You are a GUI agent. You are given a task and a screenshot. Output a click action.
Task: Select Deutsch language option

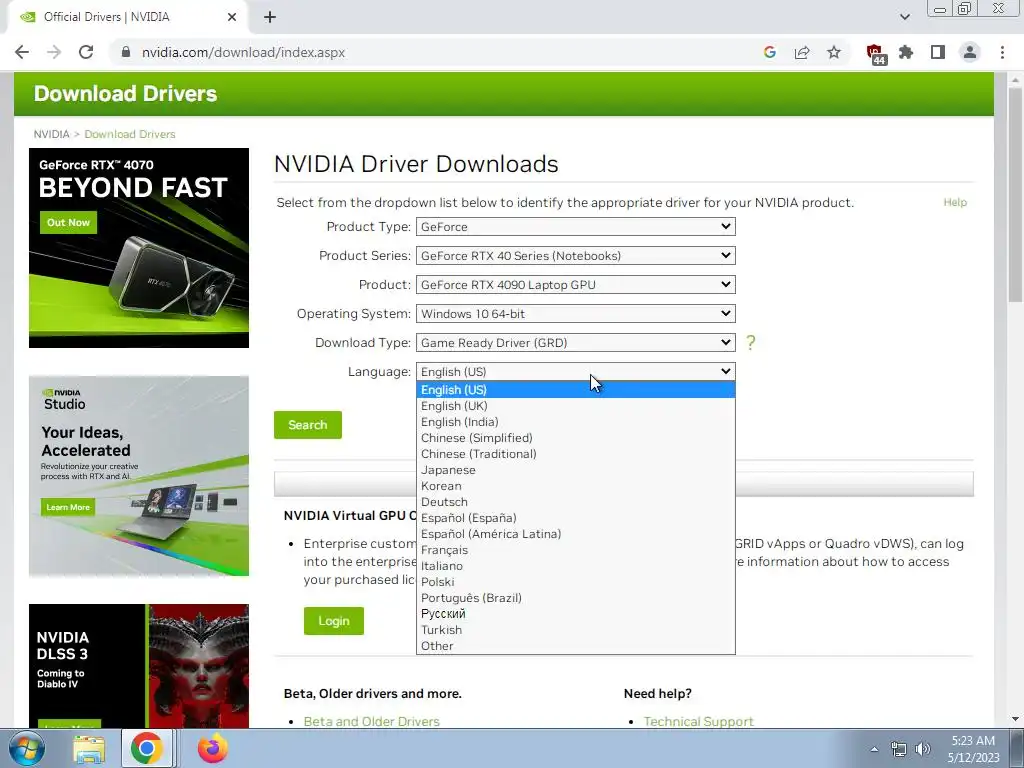click(575, 502)
